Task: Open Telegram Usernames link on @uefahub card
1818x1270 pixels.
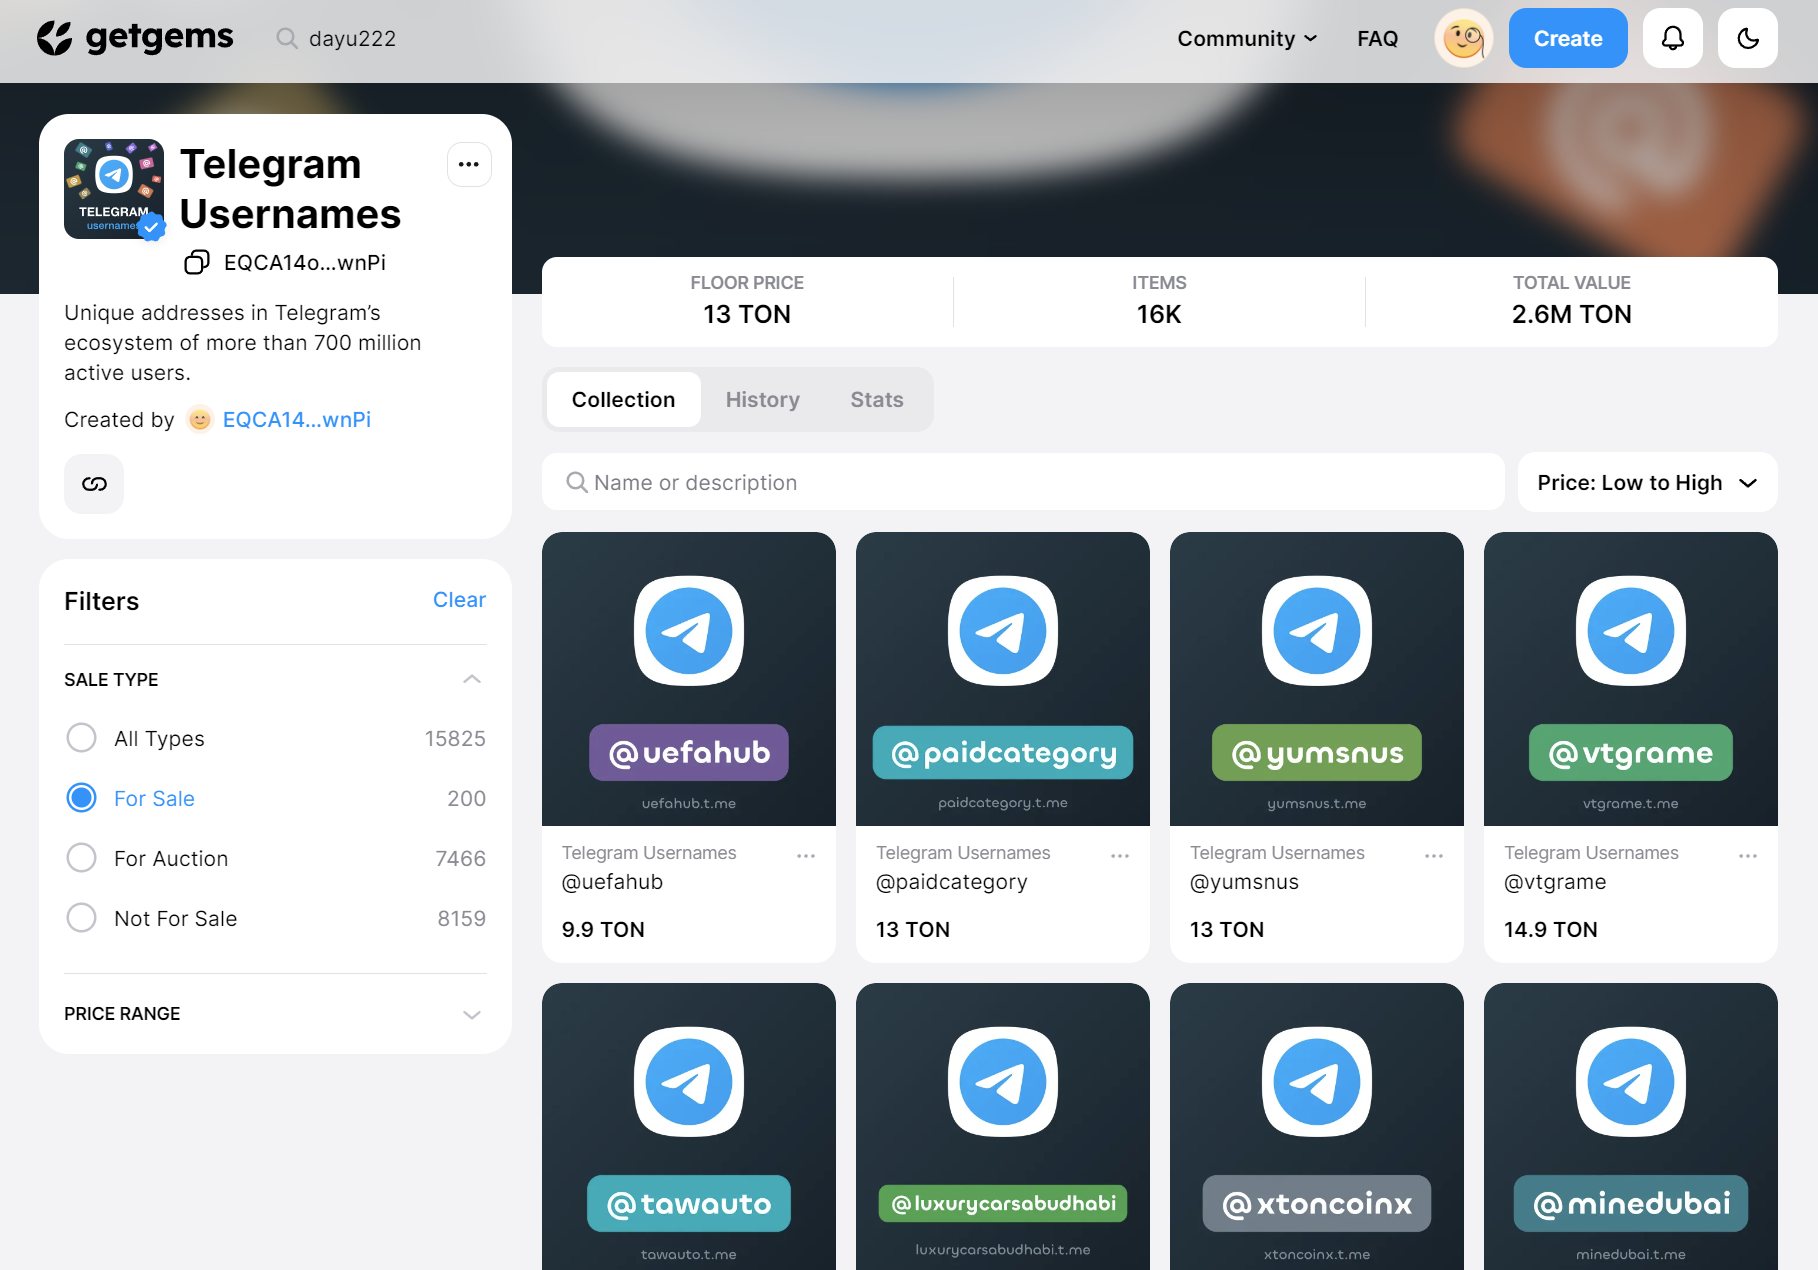Action: coord(649,852)
